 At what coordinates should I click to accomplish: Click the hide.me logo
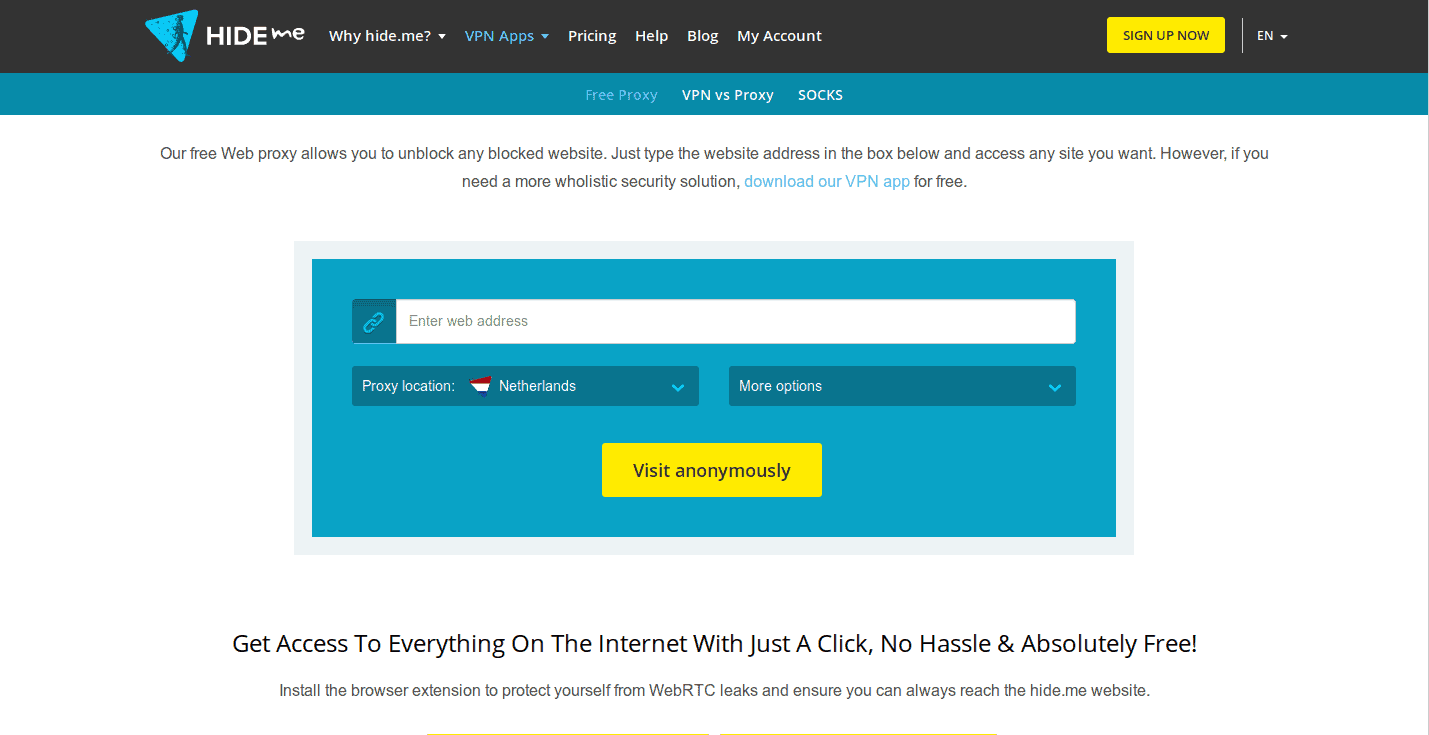coord(225,36)
